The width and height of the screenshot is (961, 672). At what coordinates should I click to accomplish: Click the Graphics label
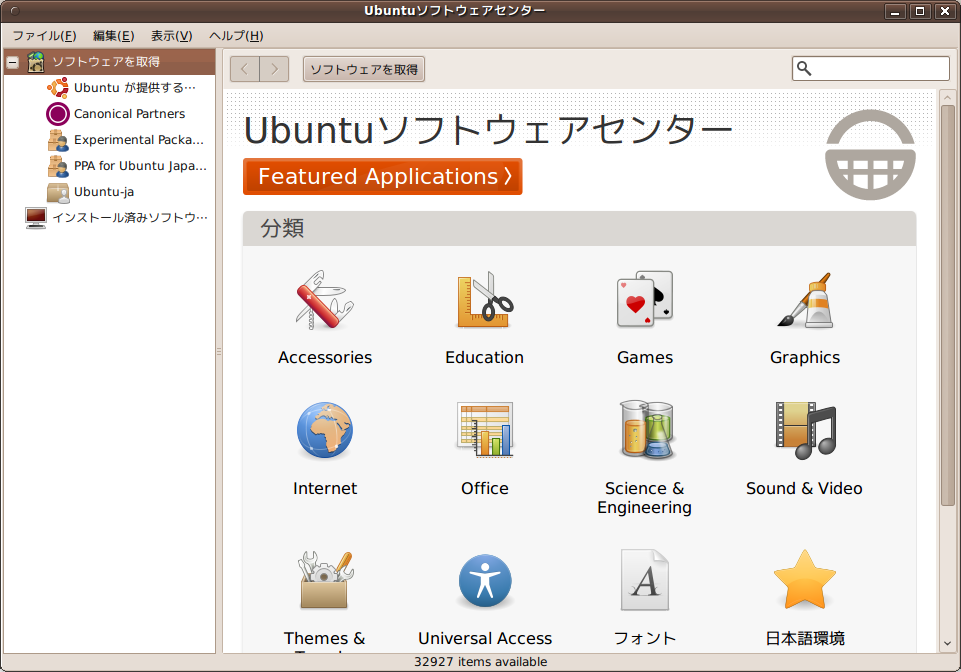coord(805,357)
